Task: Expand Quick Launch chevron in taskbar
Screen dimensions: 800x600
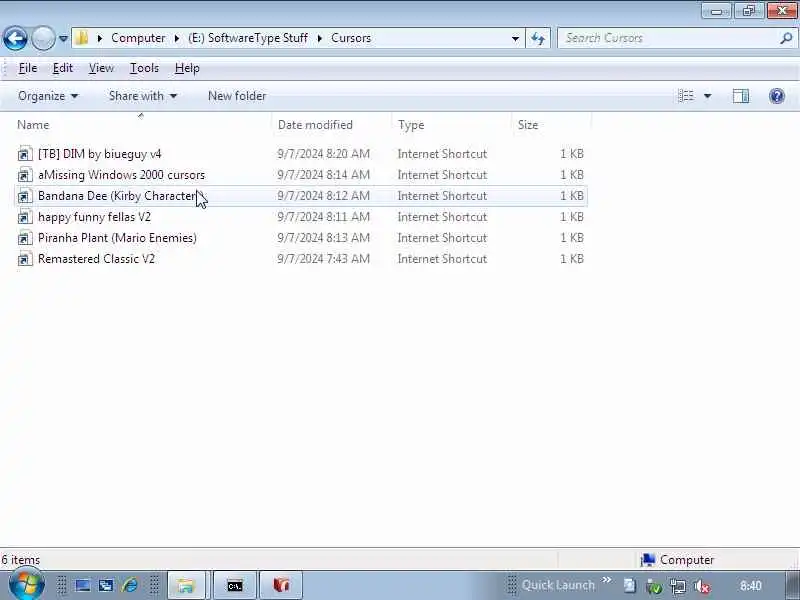Action: (606, 580)
